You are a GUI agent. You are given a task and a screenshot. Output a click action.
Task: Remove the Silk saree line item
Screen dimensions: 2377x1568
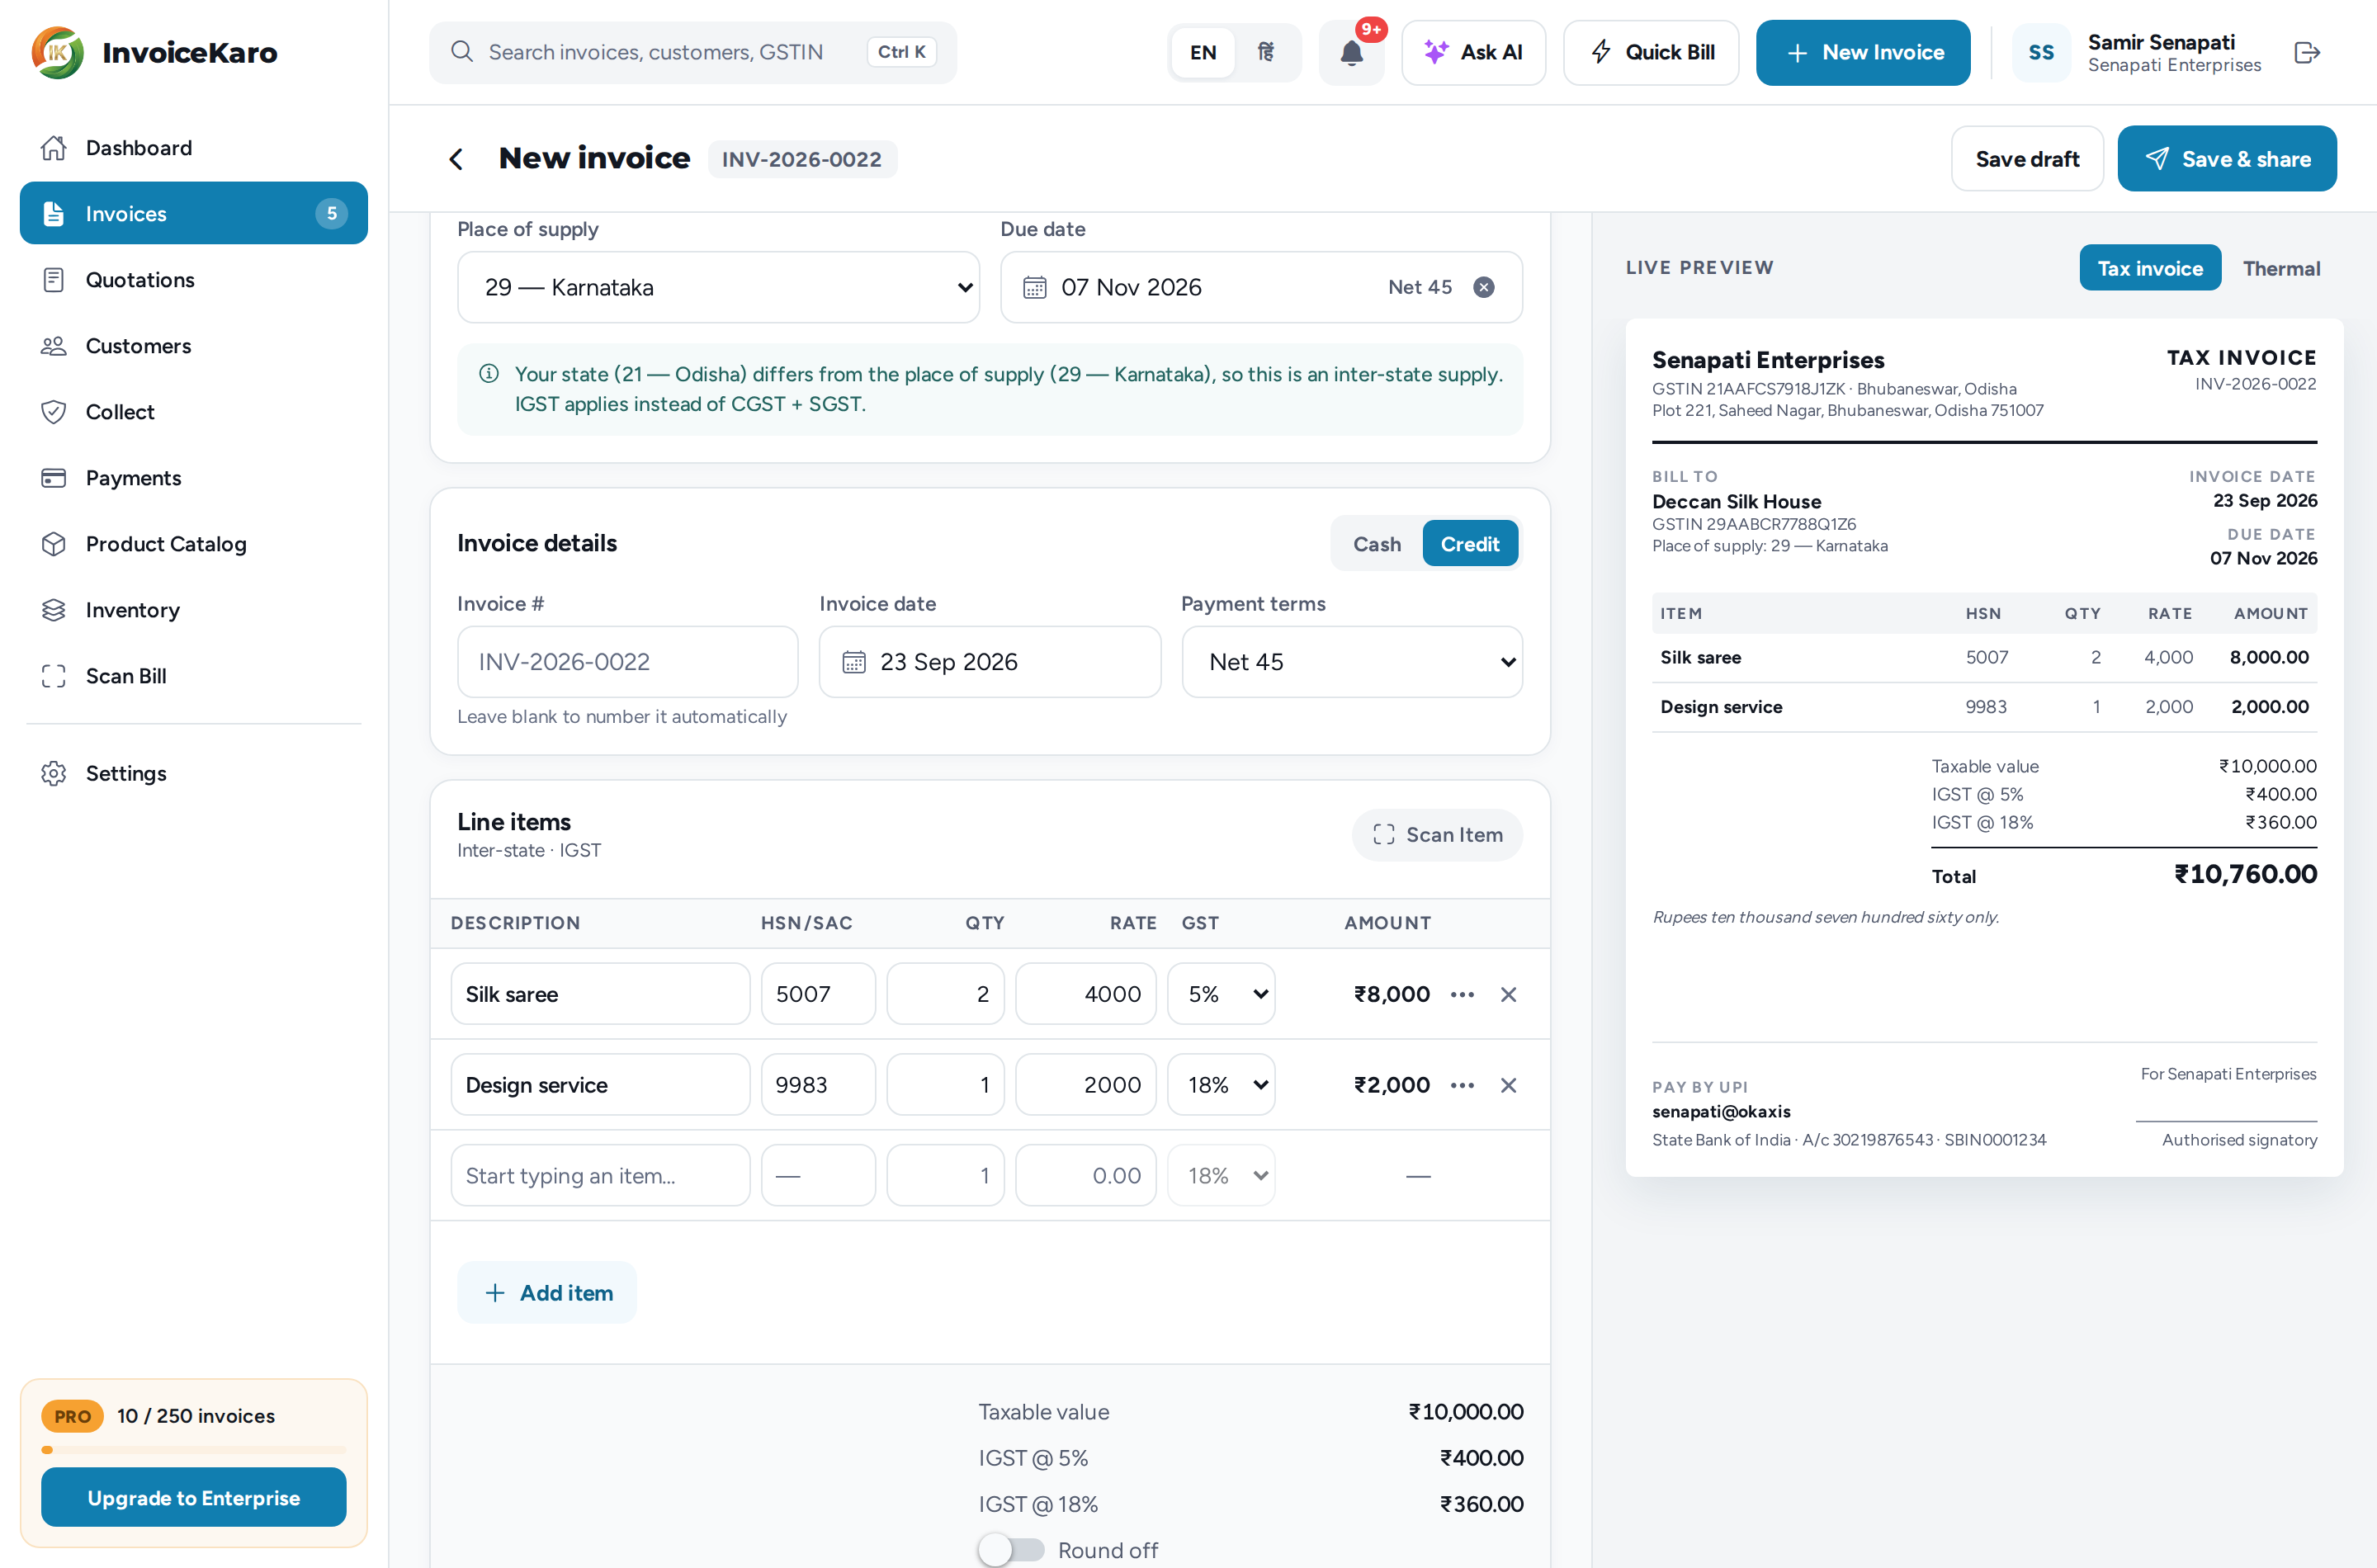point(1509,994)
